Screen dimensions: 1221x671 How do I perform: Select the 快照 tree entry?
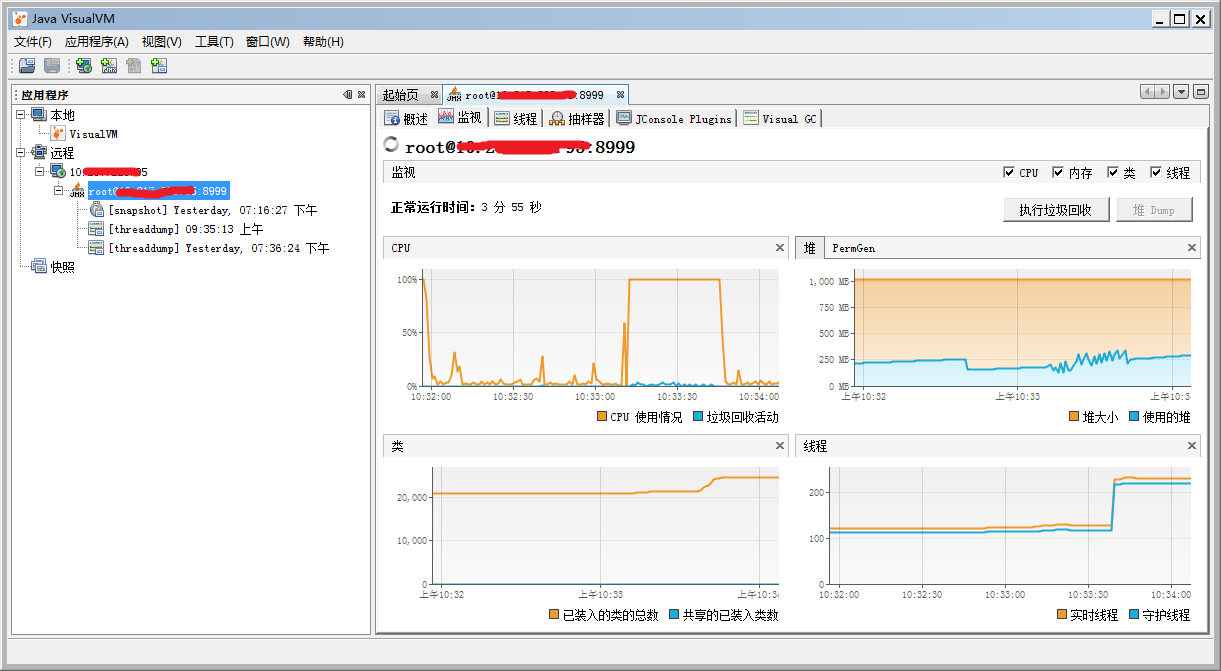coord(63,267)
